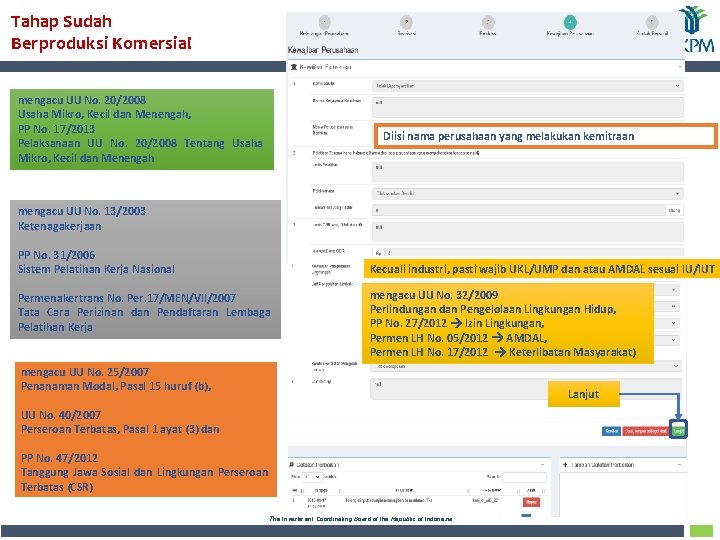Image resolution: width=720 pixels, height=540 pixels.
Task: Jump to the fifth wizard step circle
Action: (x=652, y=22)
